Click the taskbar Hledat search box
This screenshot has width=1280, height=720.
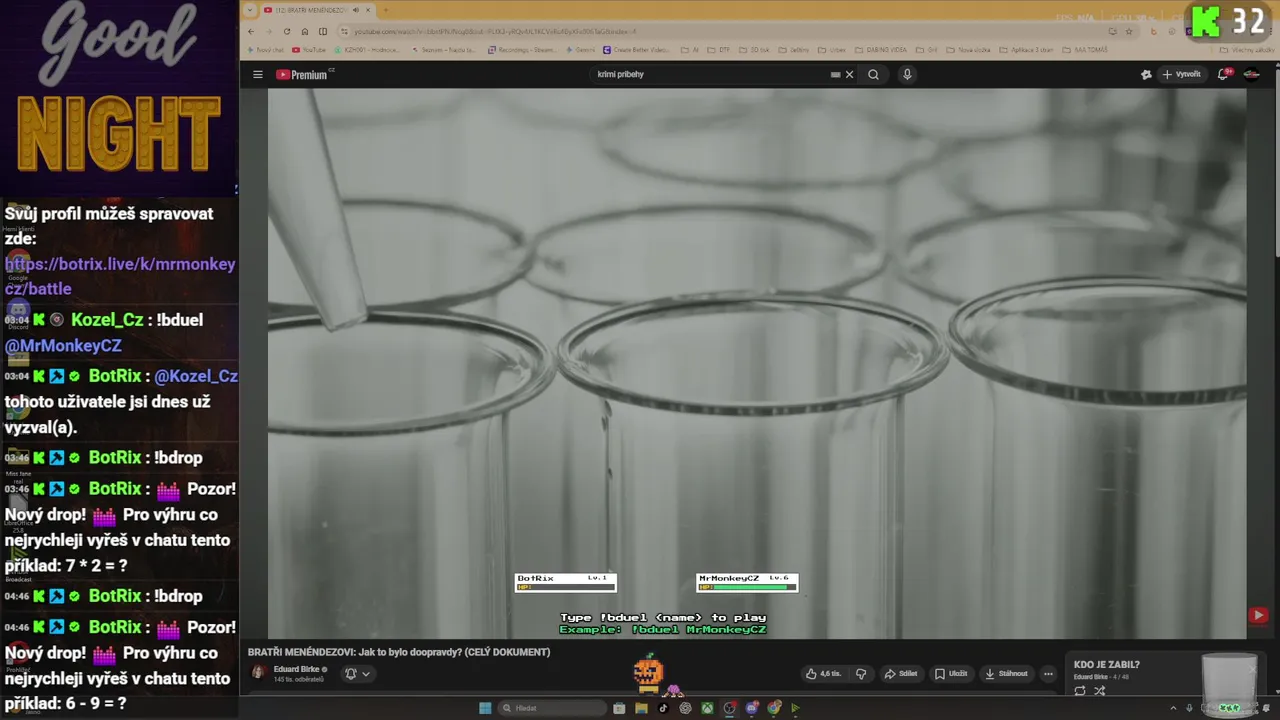point(553,708)
